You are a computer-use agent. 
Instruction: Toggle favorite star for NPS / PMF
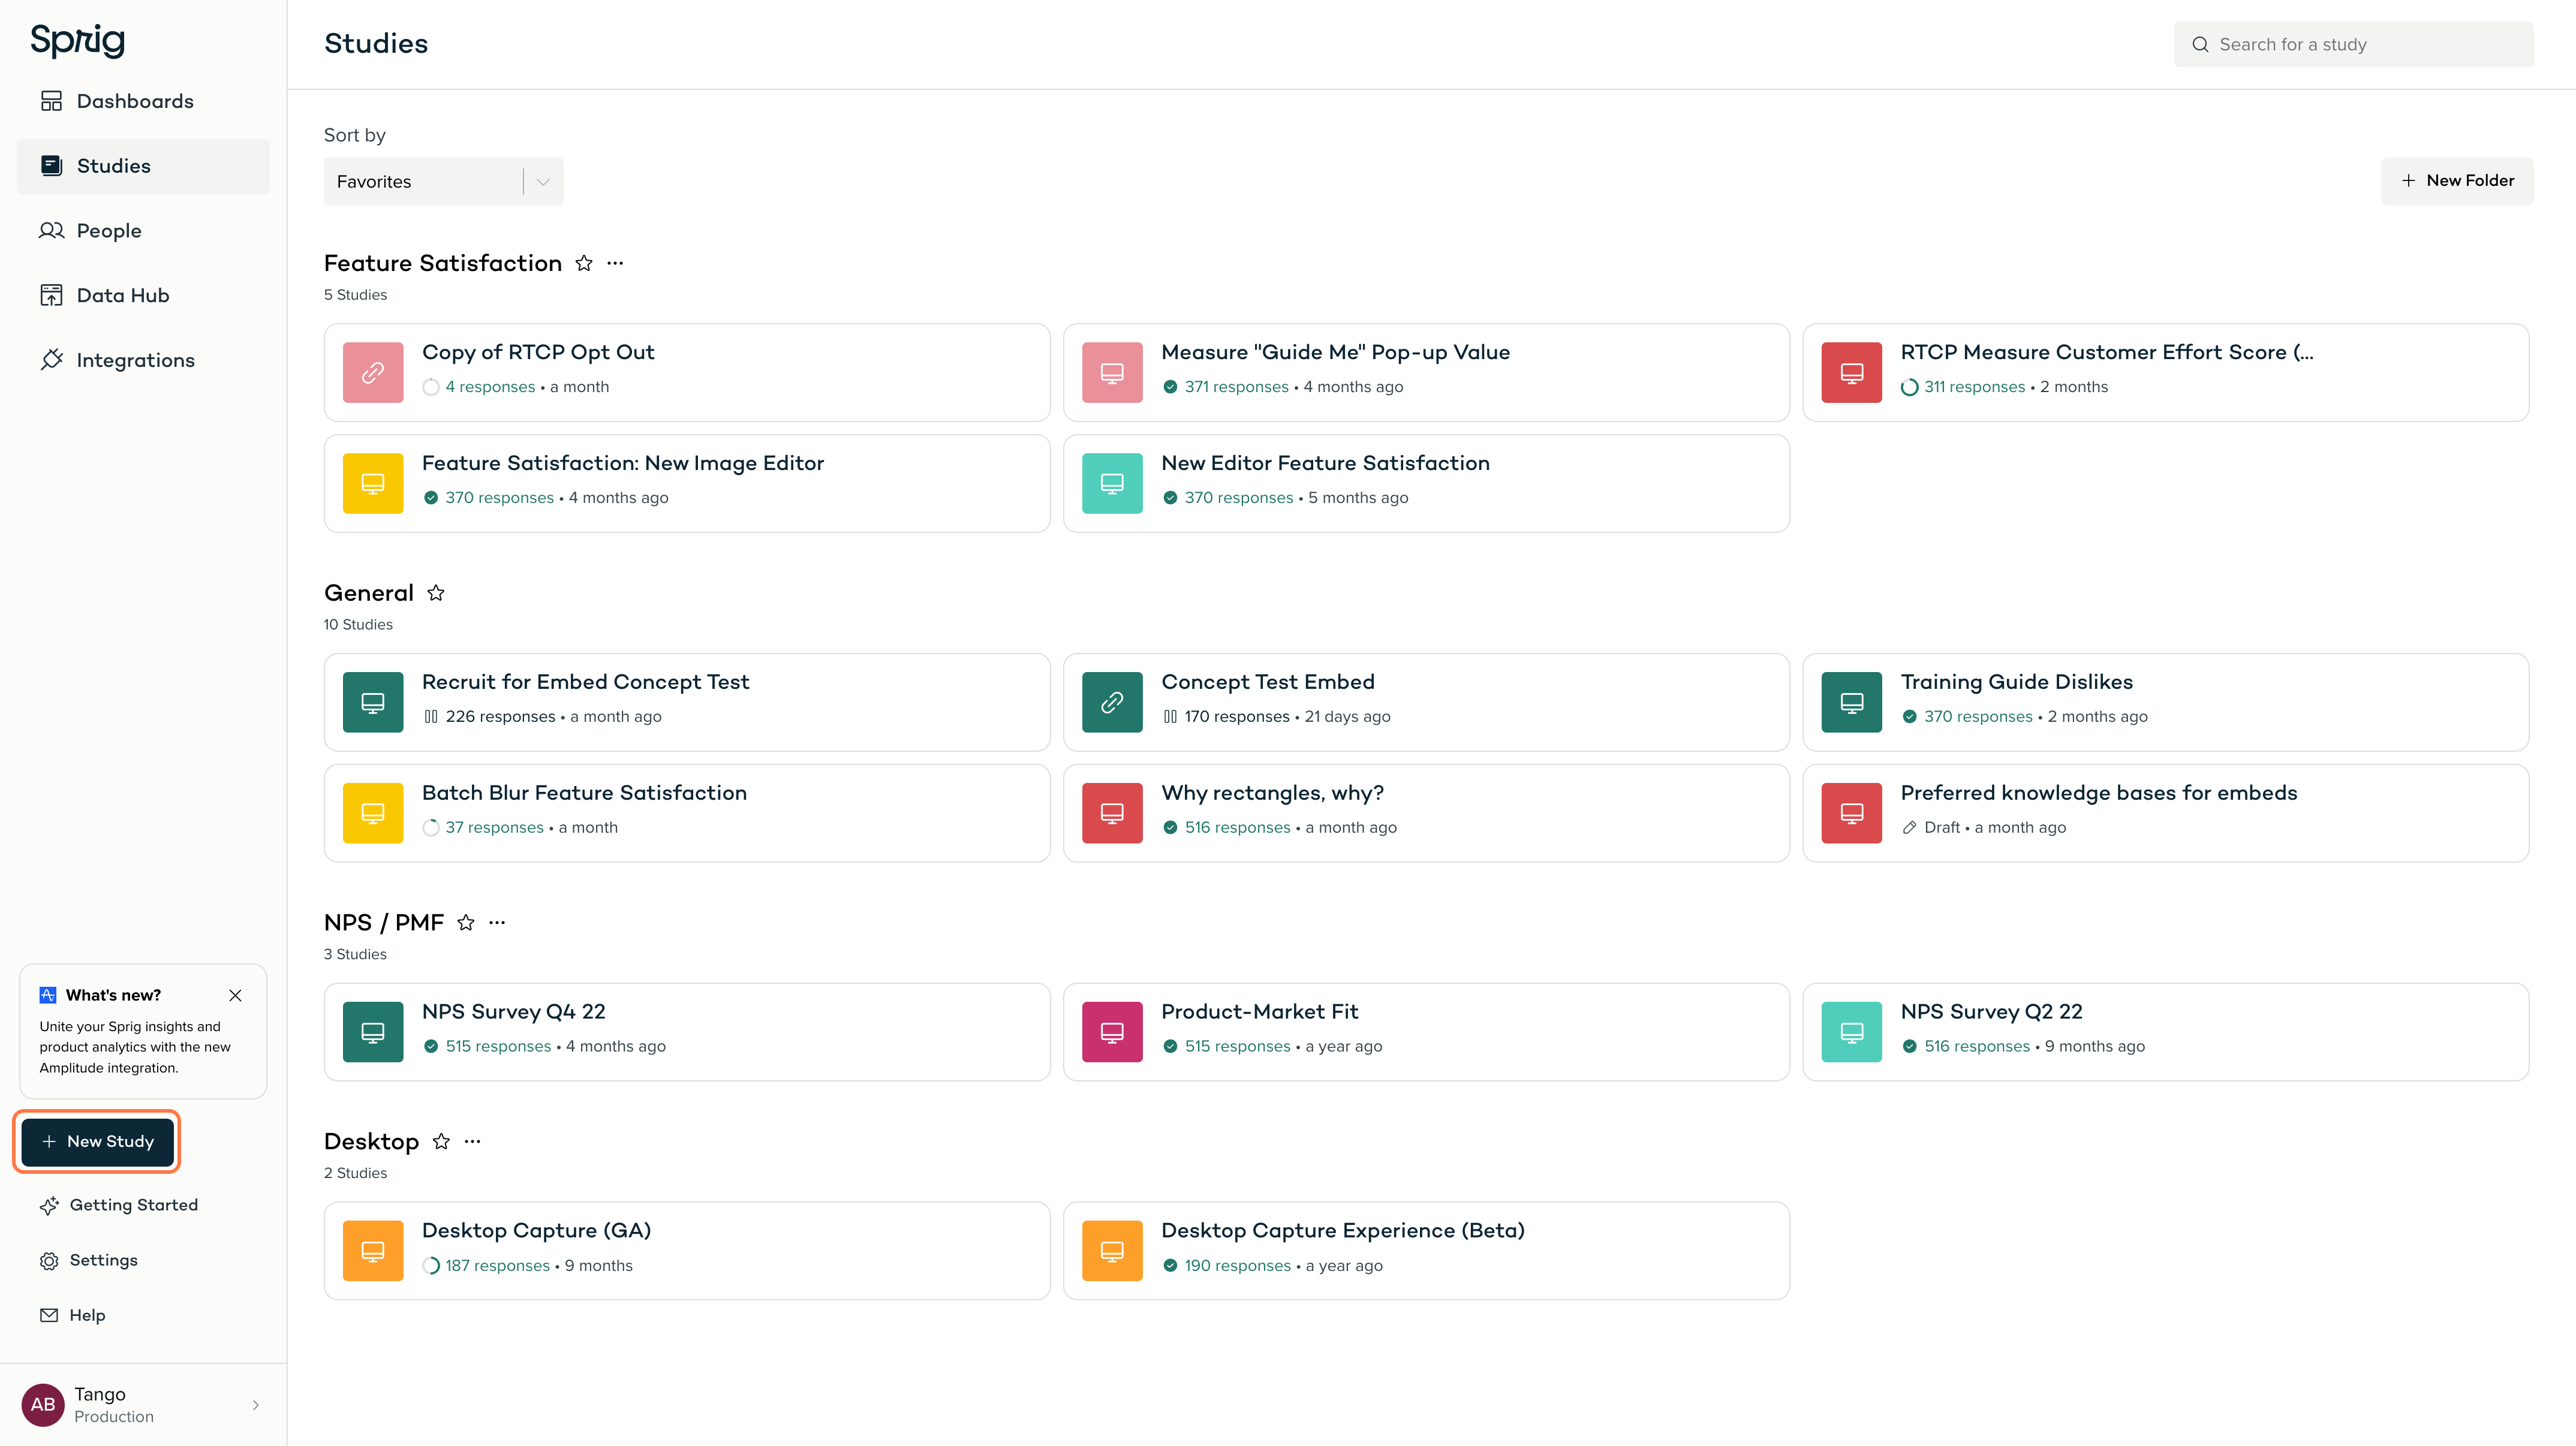pyautogui.click(x=466, y=922)
